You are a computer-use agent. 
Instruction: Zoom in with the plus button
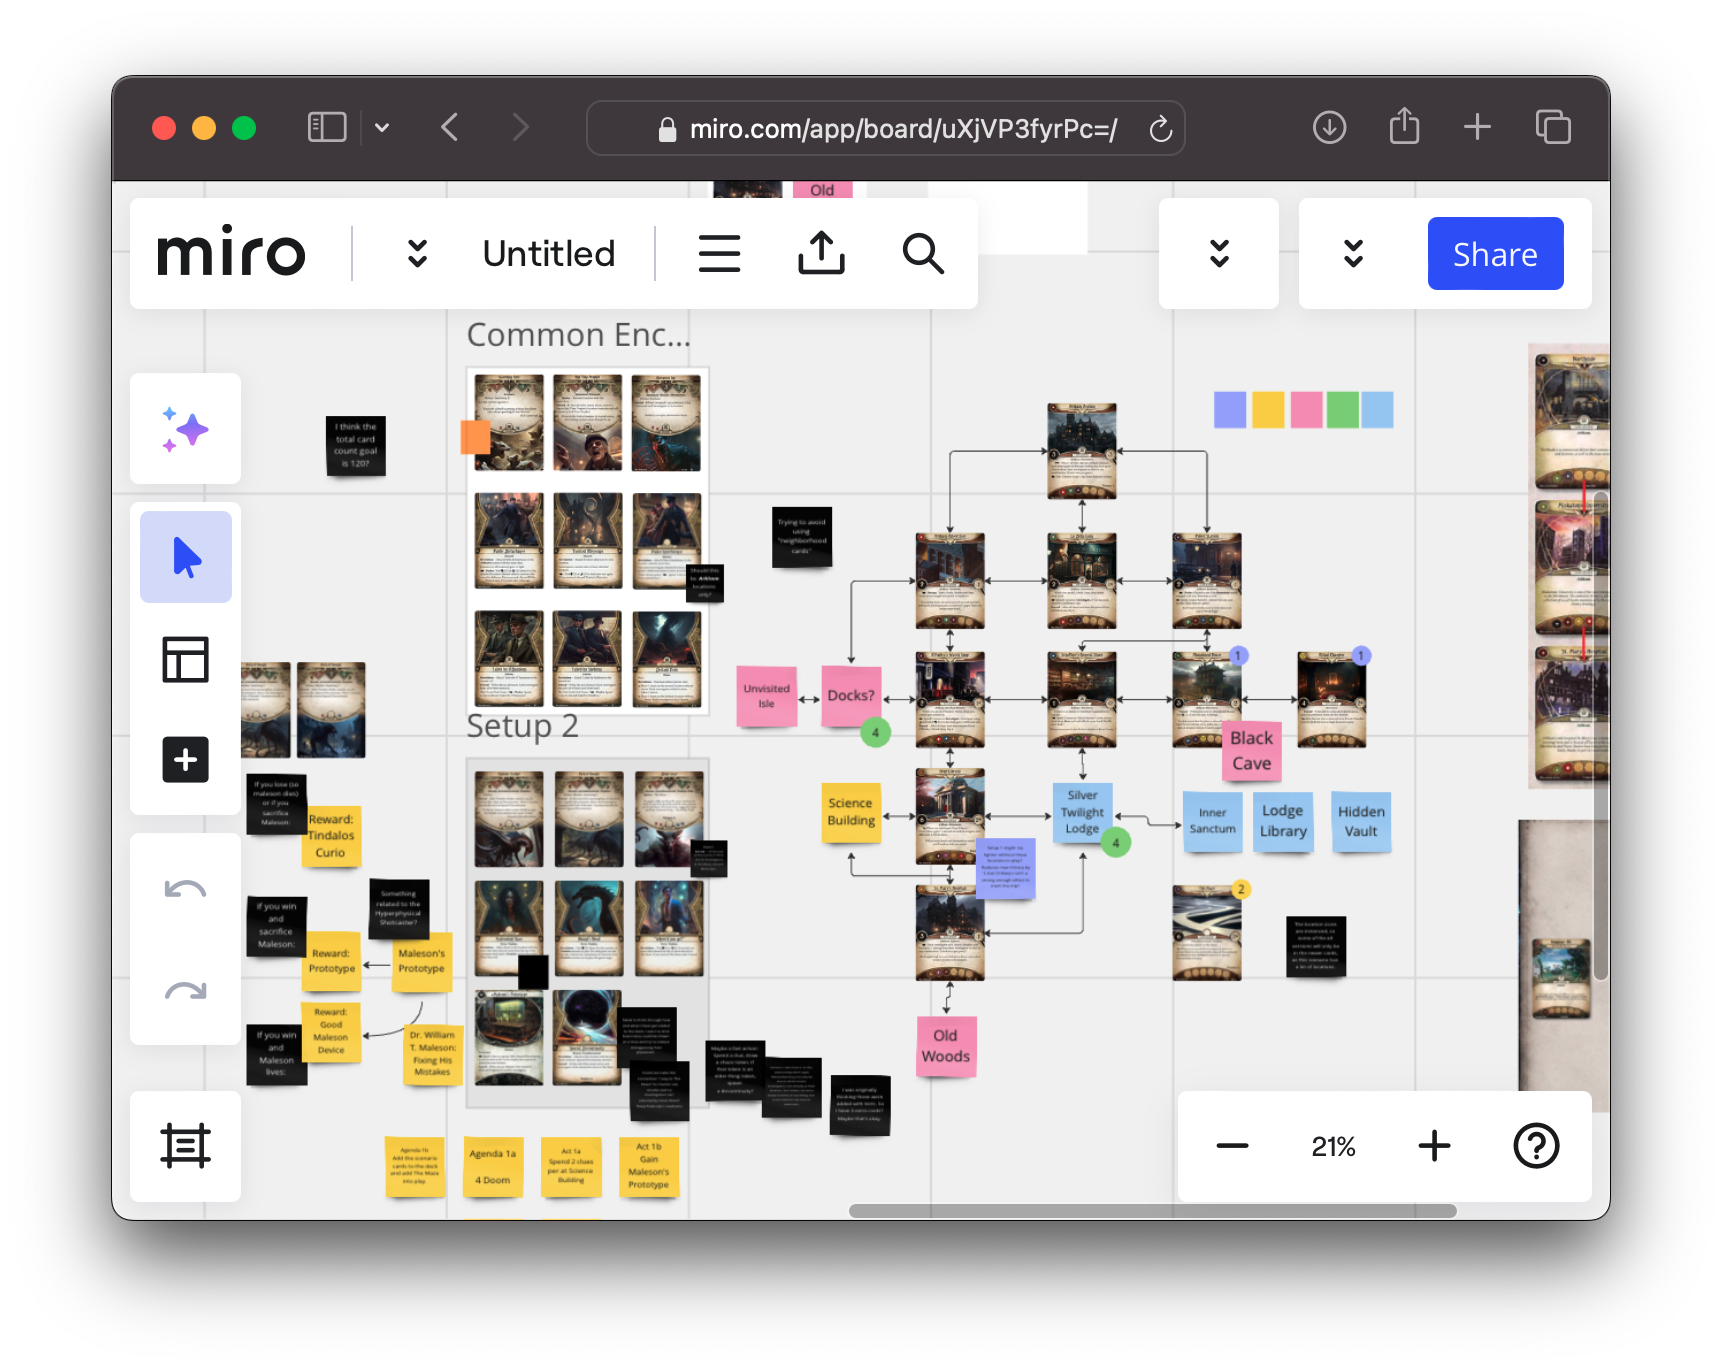(1434, 1146)
